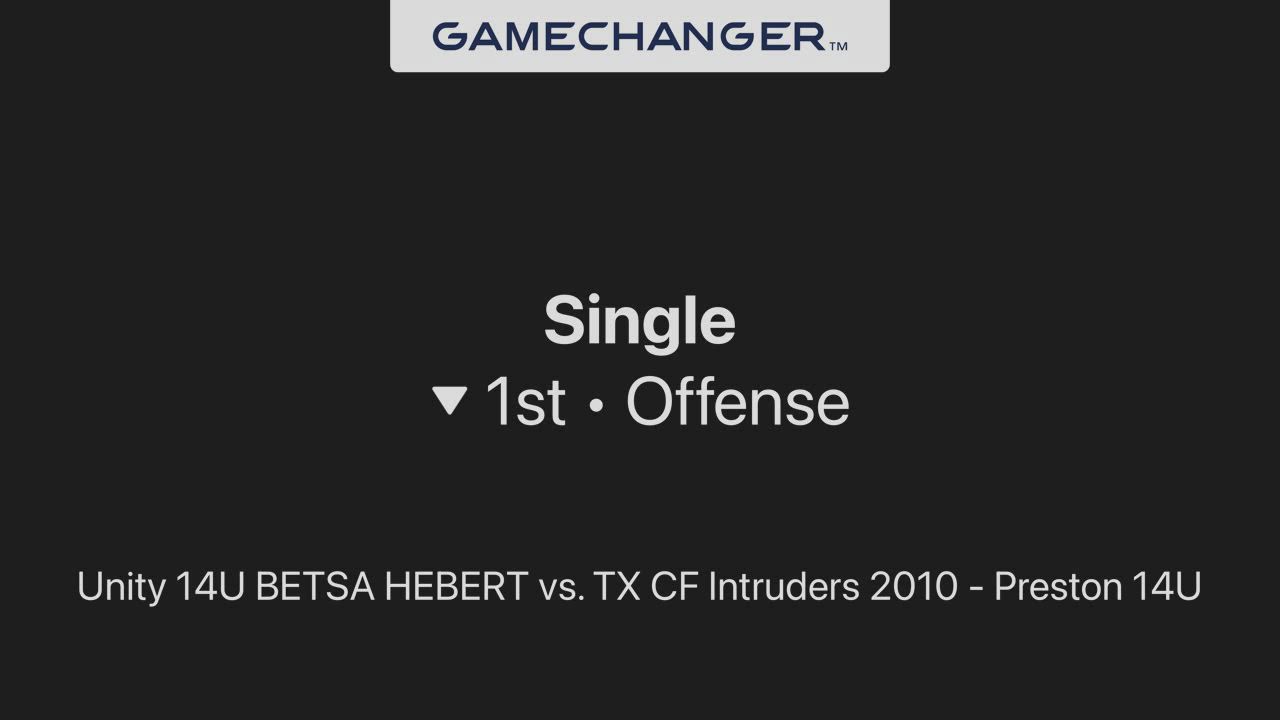The height and width of the screenshot is (720, 1280).
Task: Select the "Single" play title
Action: 639,321
